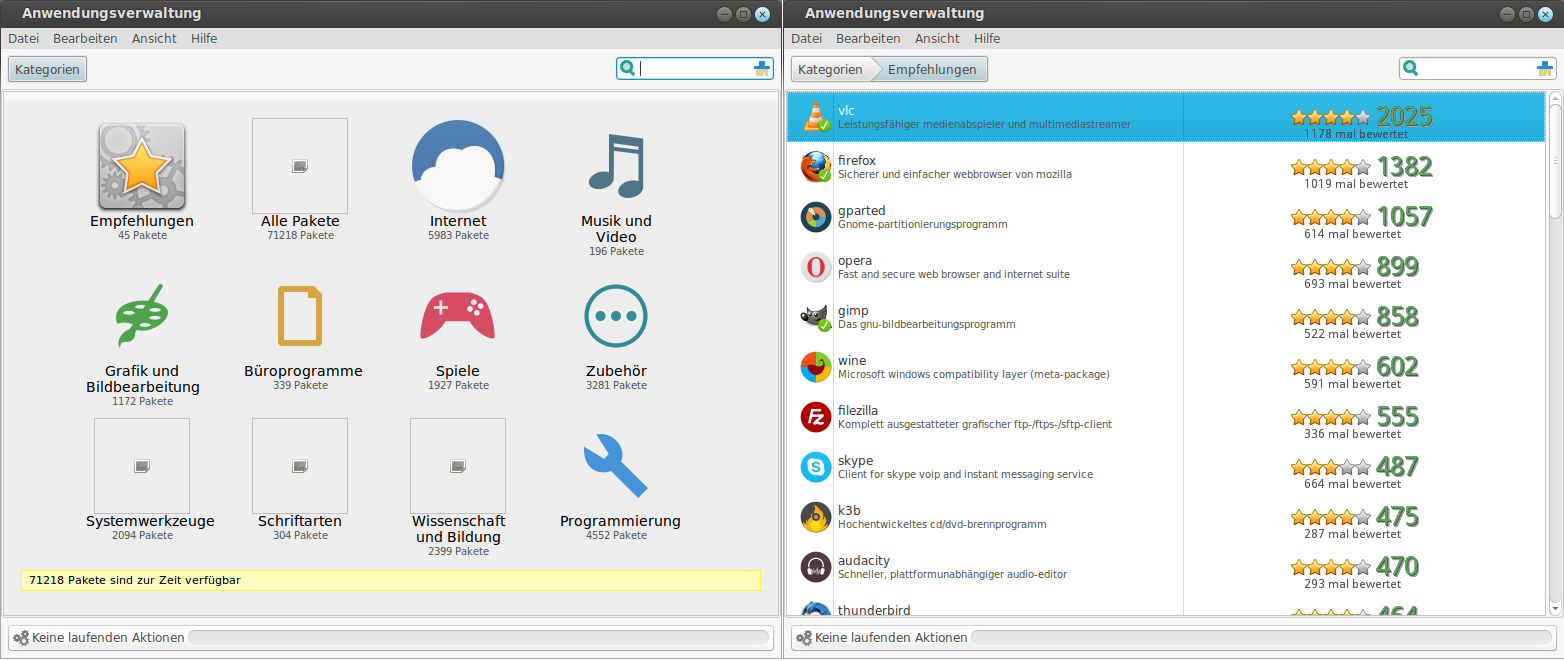Open Datei menu in left window
1564x661 pixels.
[x=23, y=38]
